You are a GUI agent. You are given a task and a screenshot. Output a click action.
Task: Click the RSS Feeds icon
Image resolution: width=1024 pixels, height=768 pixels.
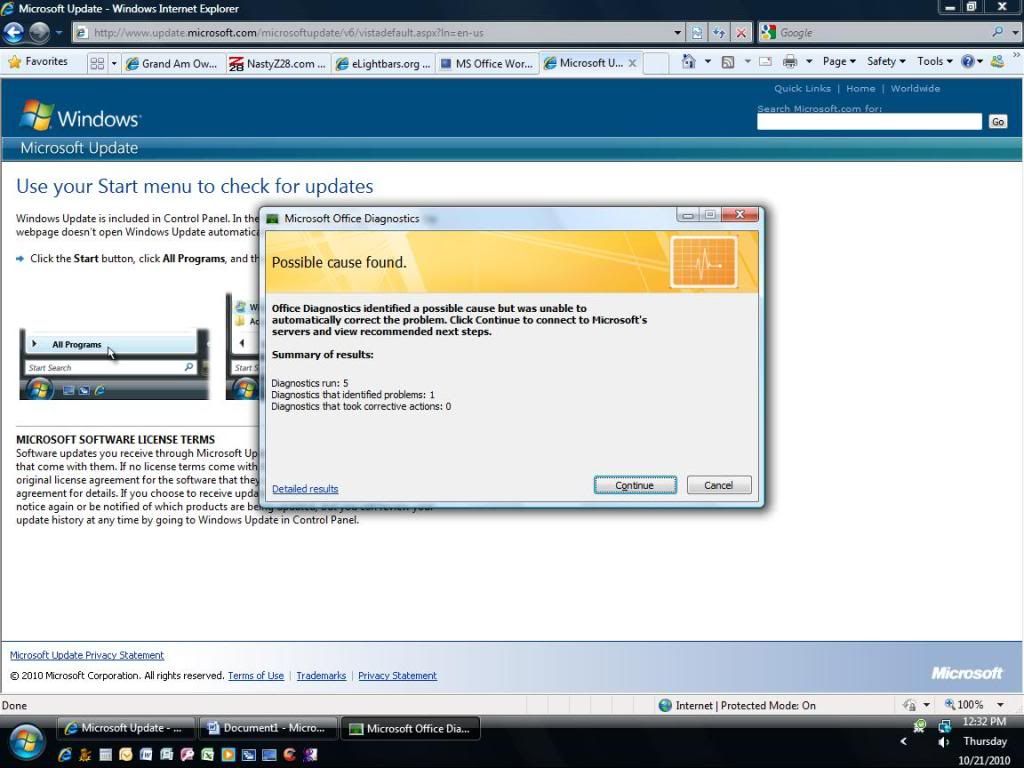pyautogui.click(x=728, y=62)
